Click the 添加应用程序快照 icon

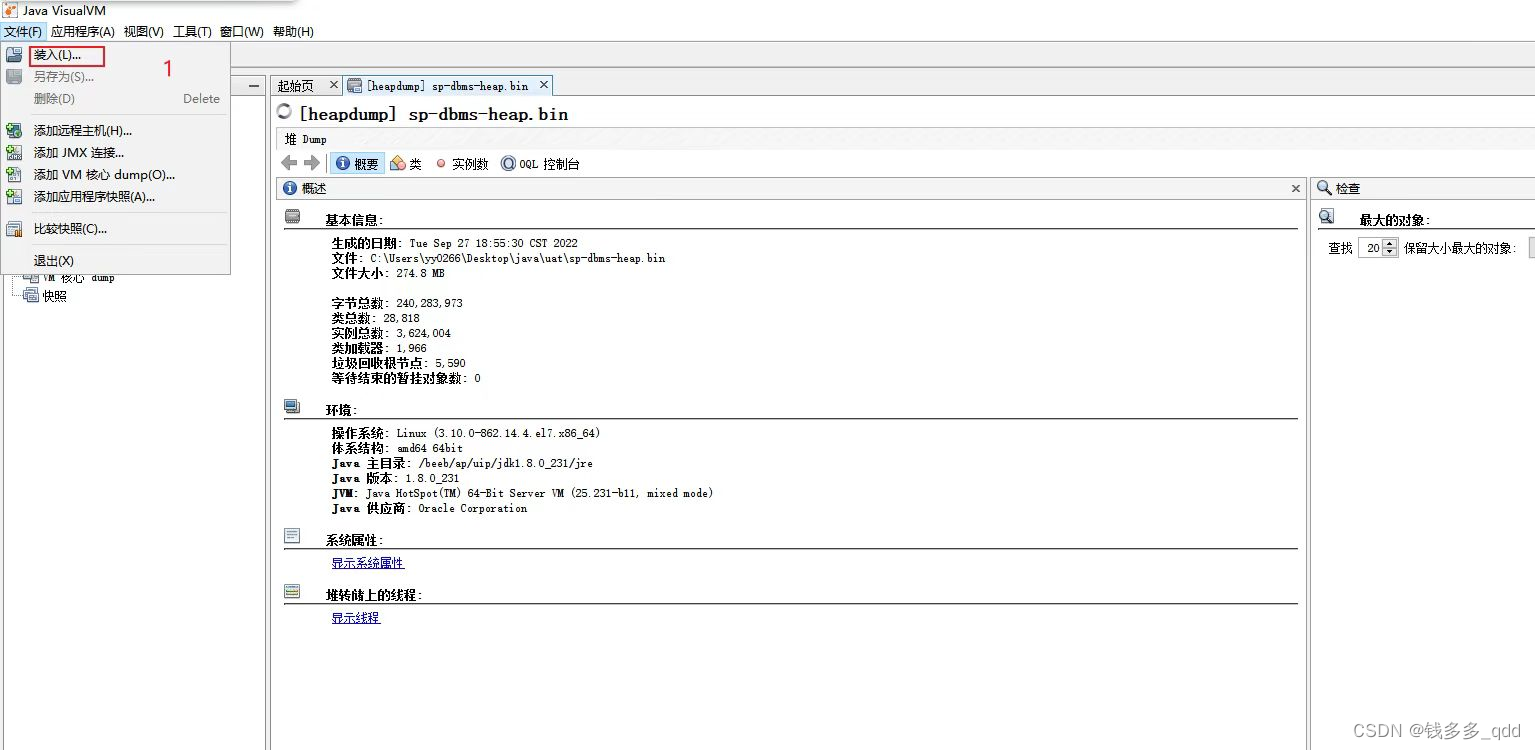pos(14,194)
